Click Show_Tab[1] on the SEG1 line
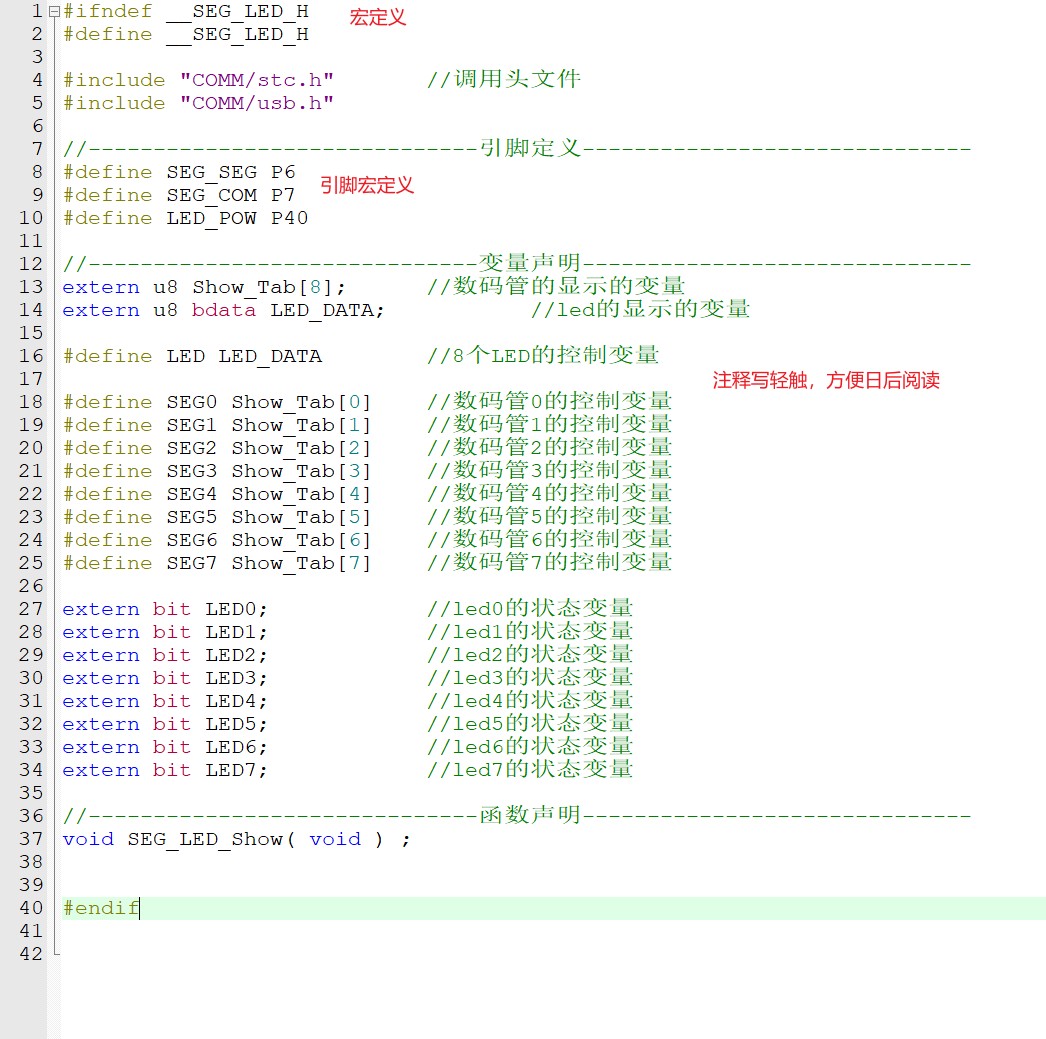Viewport: 1046px width, 1039px height. 301,425
